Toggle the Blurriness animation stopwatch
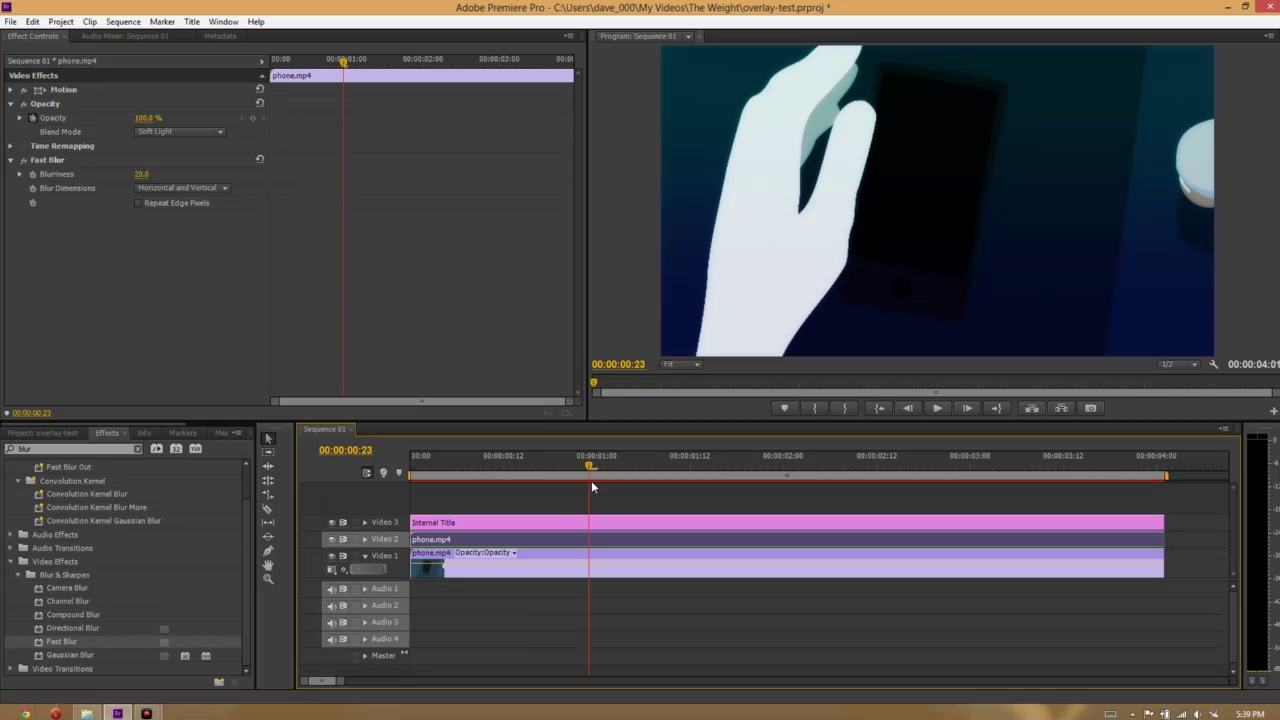This screenshot has height=720, width=1280. pos(32,174)
